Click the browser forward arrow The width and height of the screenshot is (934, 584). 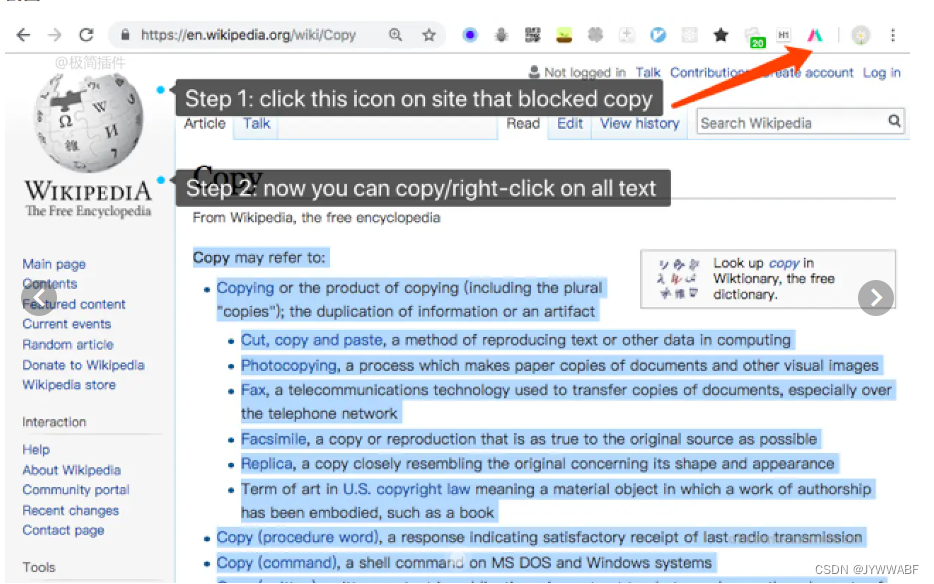point(55,35)
